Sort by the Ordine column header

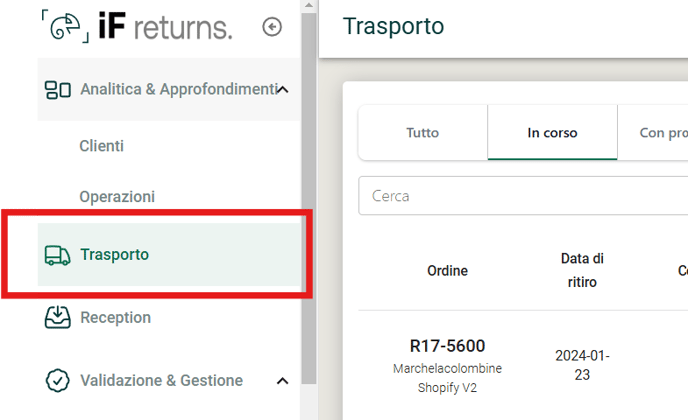(x=448, y=271)
